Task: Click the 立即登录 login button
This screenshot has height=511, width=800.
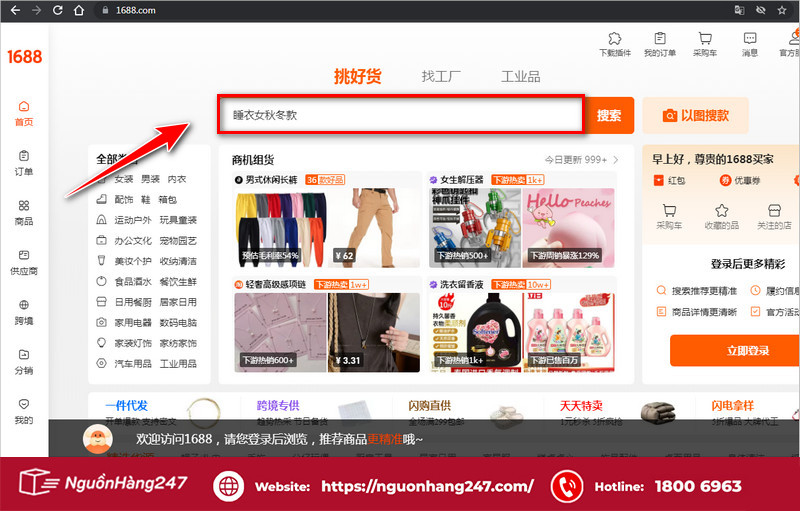Action: point(733,350)
